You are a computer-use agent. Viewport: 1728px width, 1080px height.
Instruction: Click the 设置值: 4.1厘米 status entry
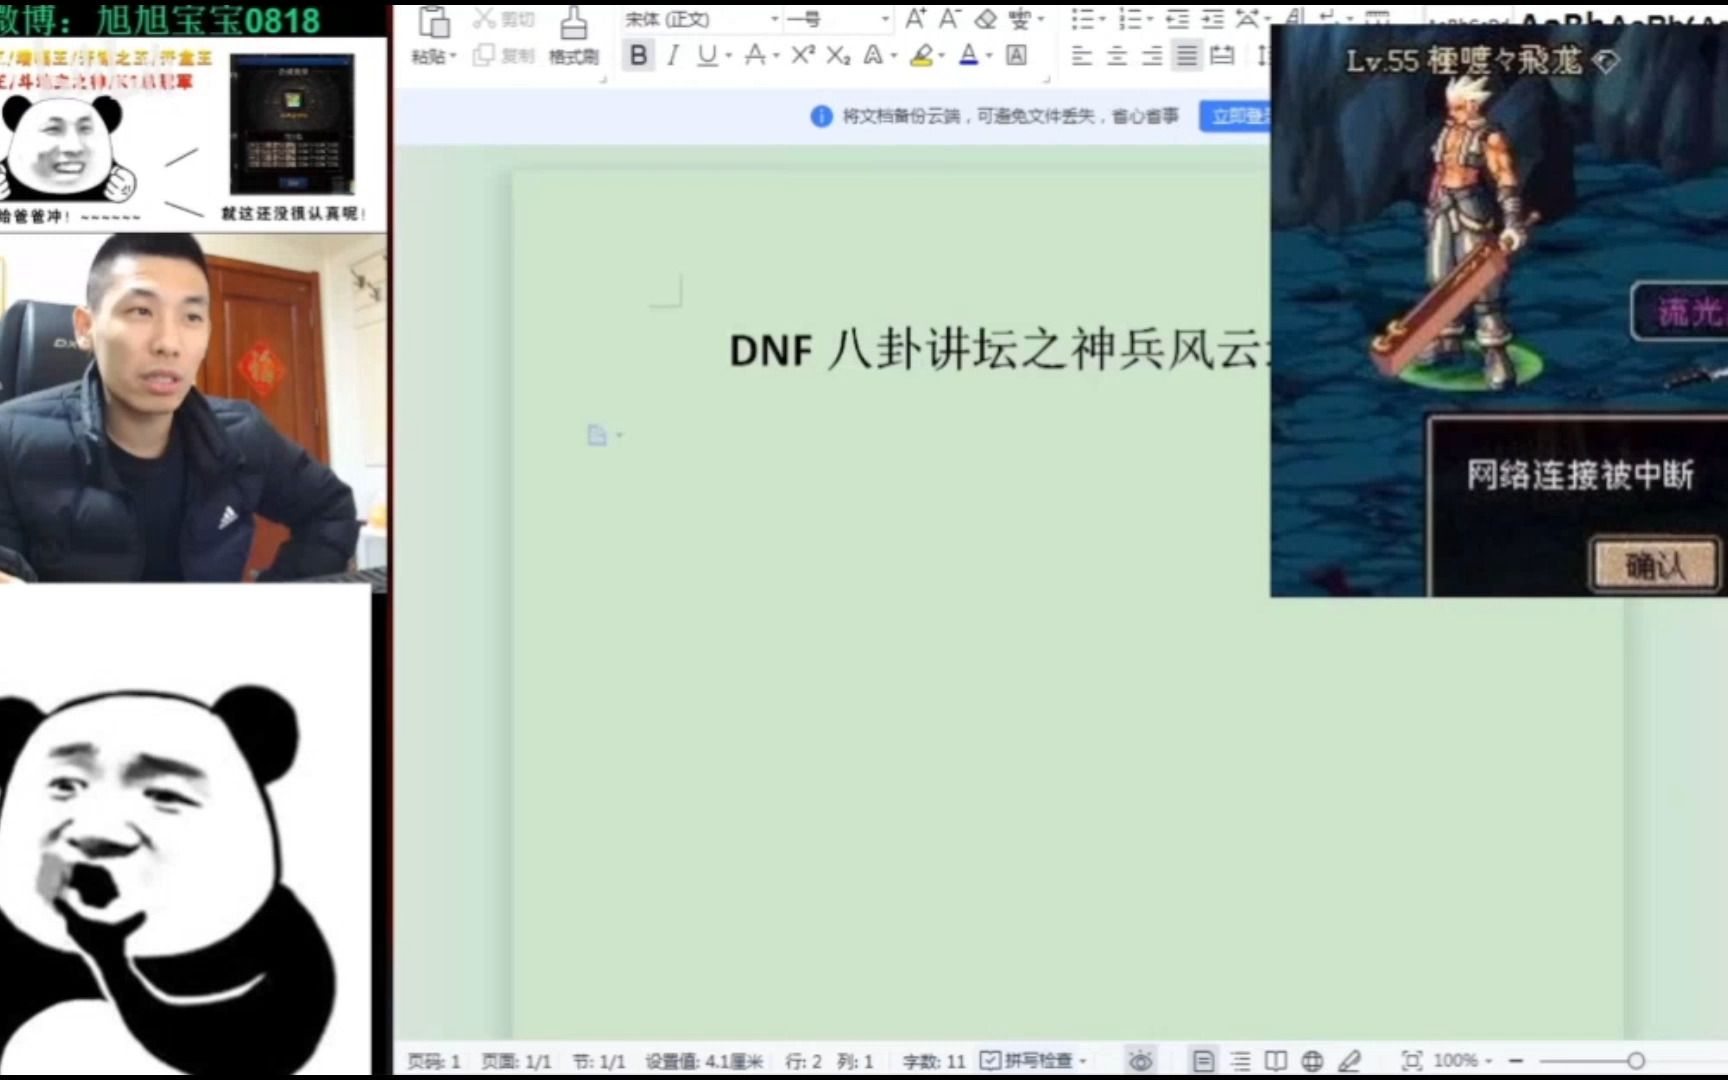[704, 1061]
